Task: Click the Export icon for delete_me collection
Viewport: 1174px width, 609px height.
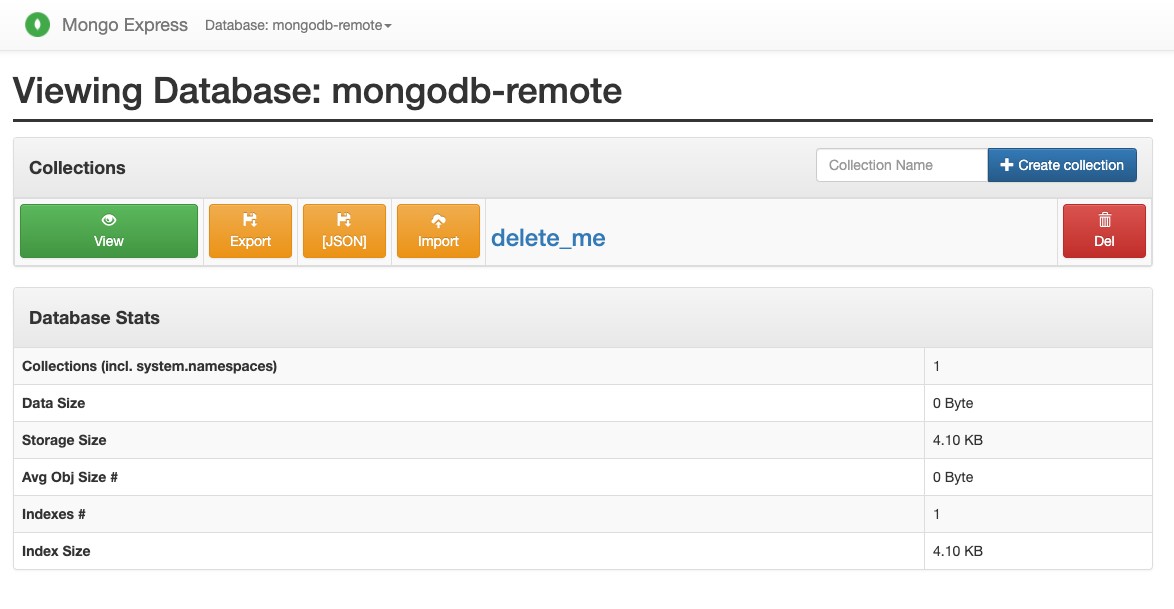Action: point(250,230)
